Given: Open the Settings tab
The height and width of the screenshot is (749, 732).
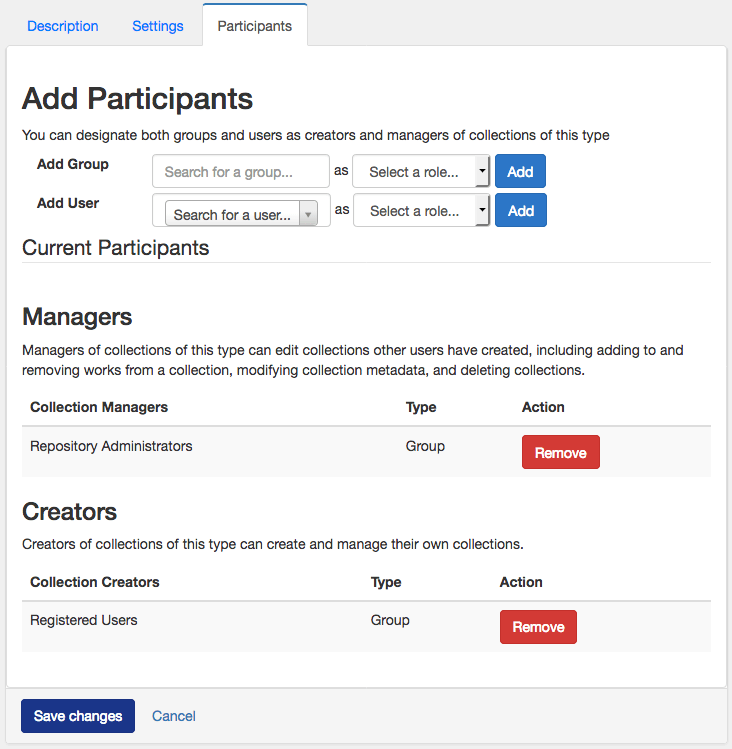Looking at the screenshot, I should pyautogui.click(x=158, y=26).
